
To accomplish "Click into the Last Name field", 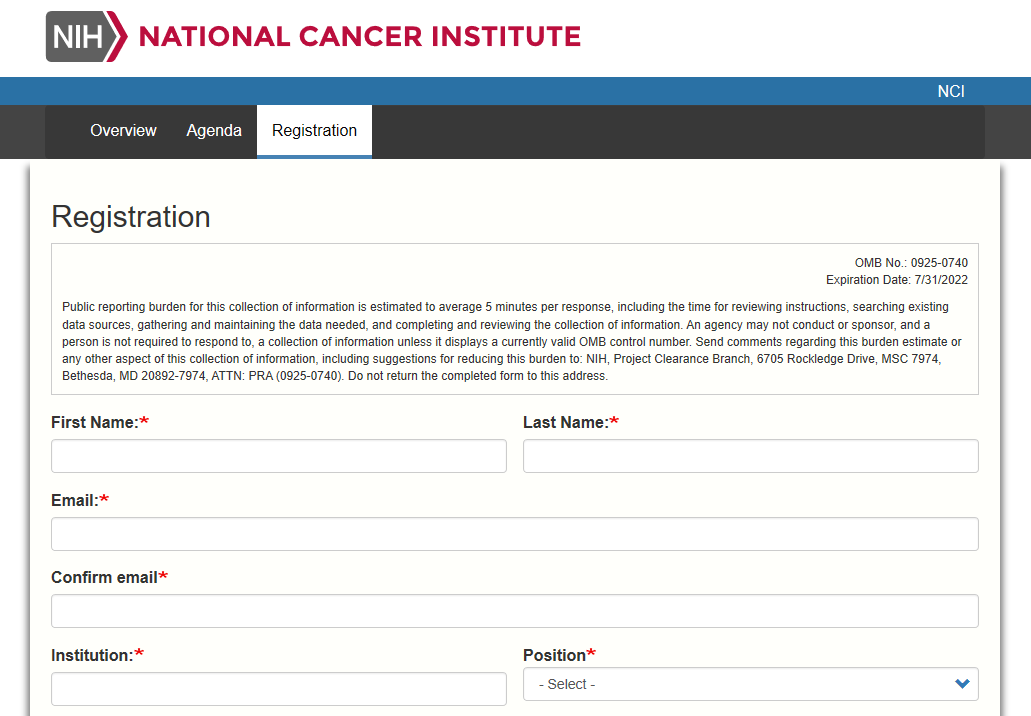I will click(x=750, y=456).
